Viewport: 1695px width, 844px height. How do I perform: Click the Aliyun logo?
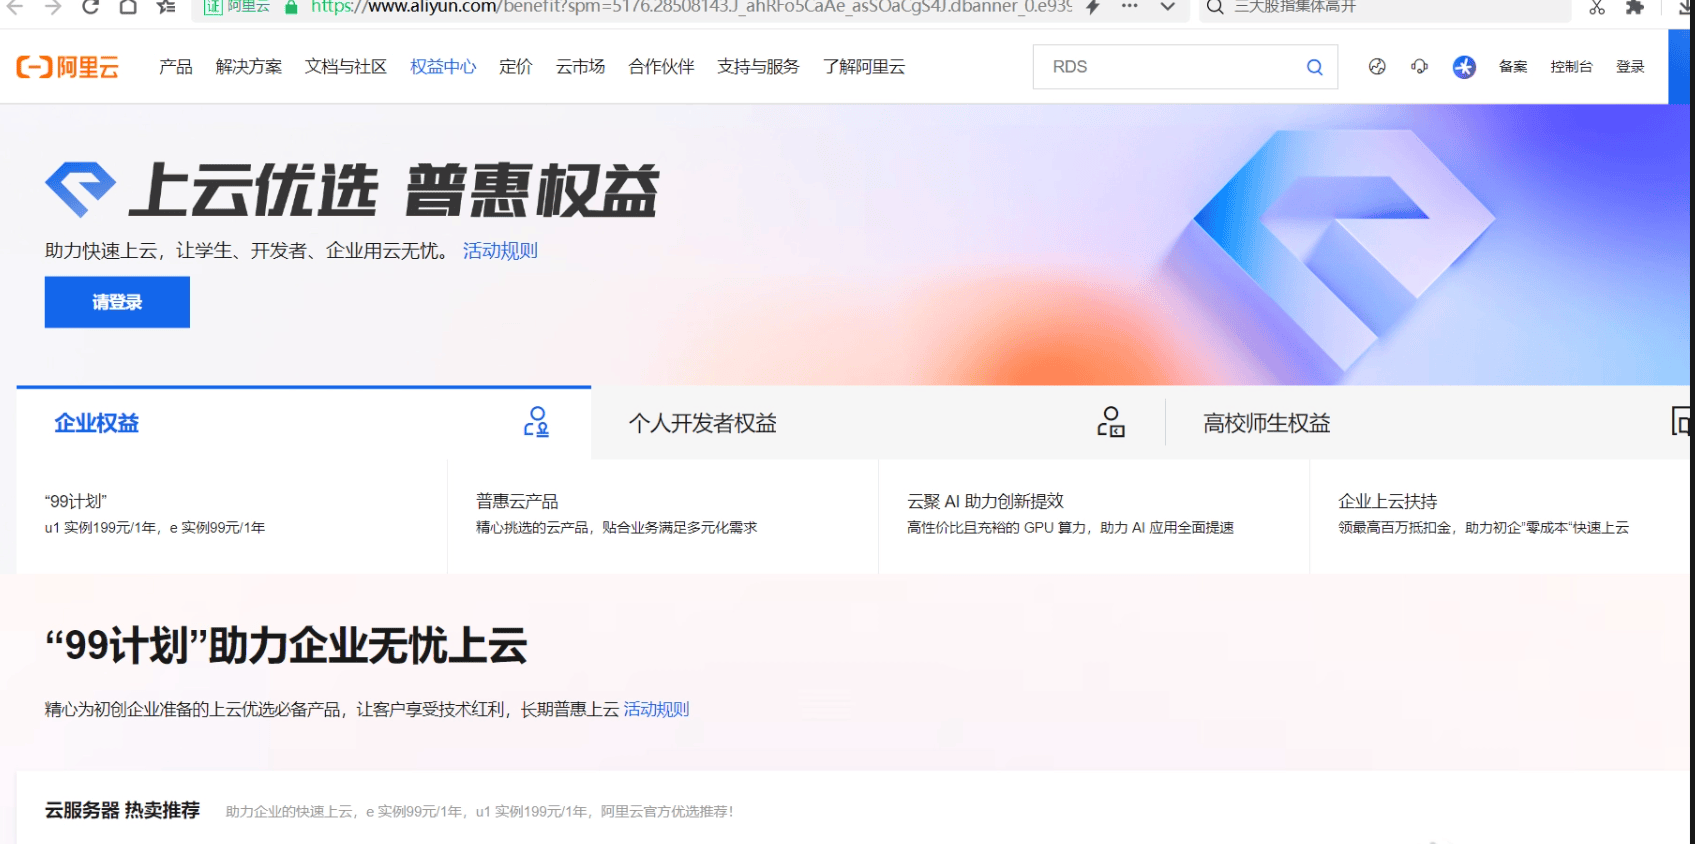pyautogui.click(x=67, y=67)
